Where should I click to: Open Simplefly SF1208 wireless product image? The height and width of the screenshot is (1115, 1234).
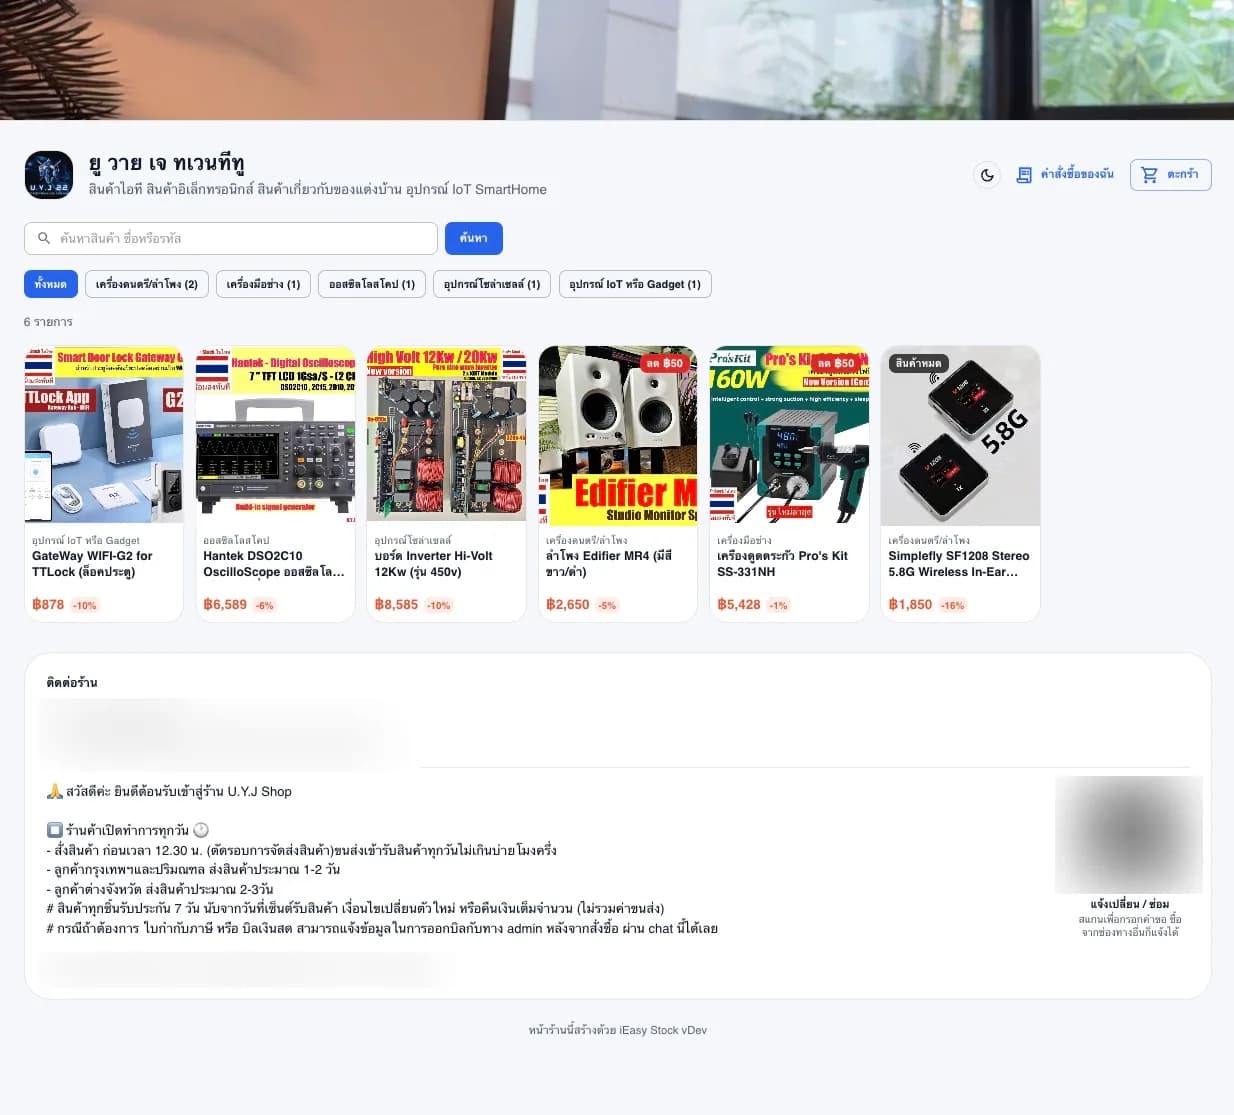click(960, 434)
